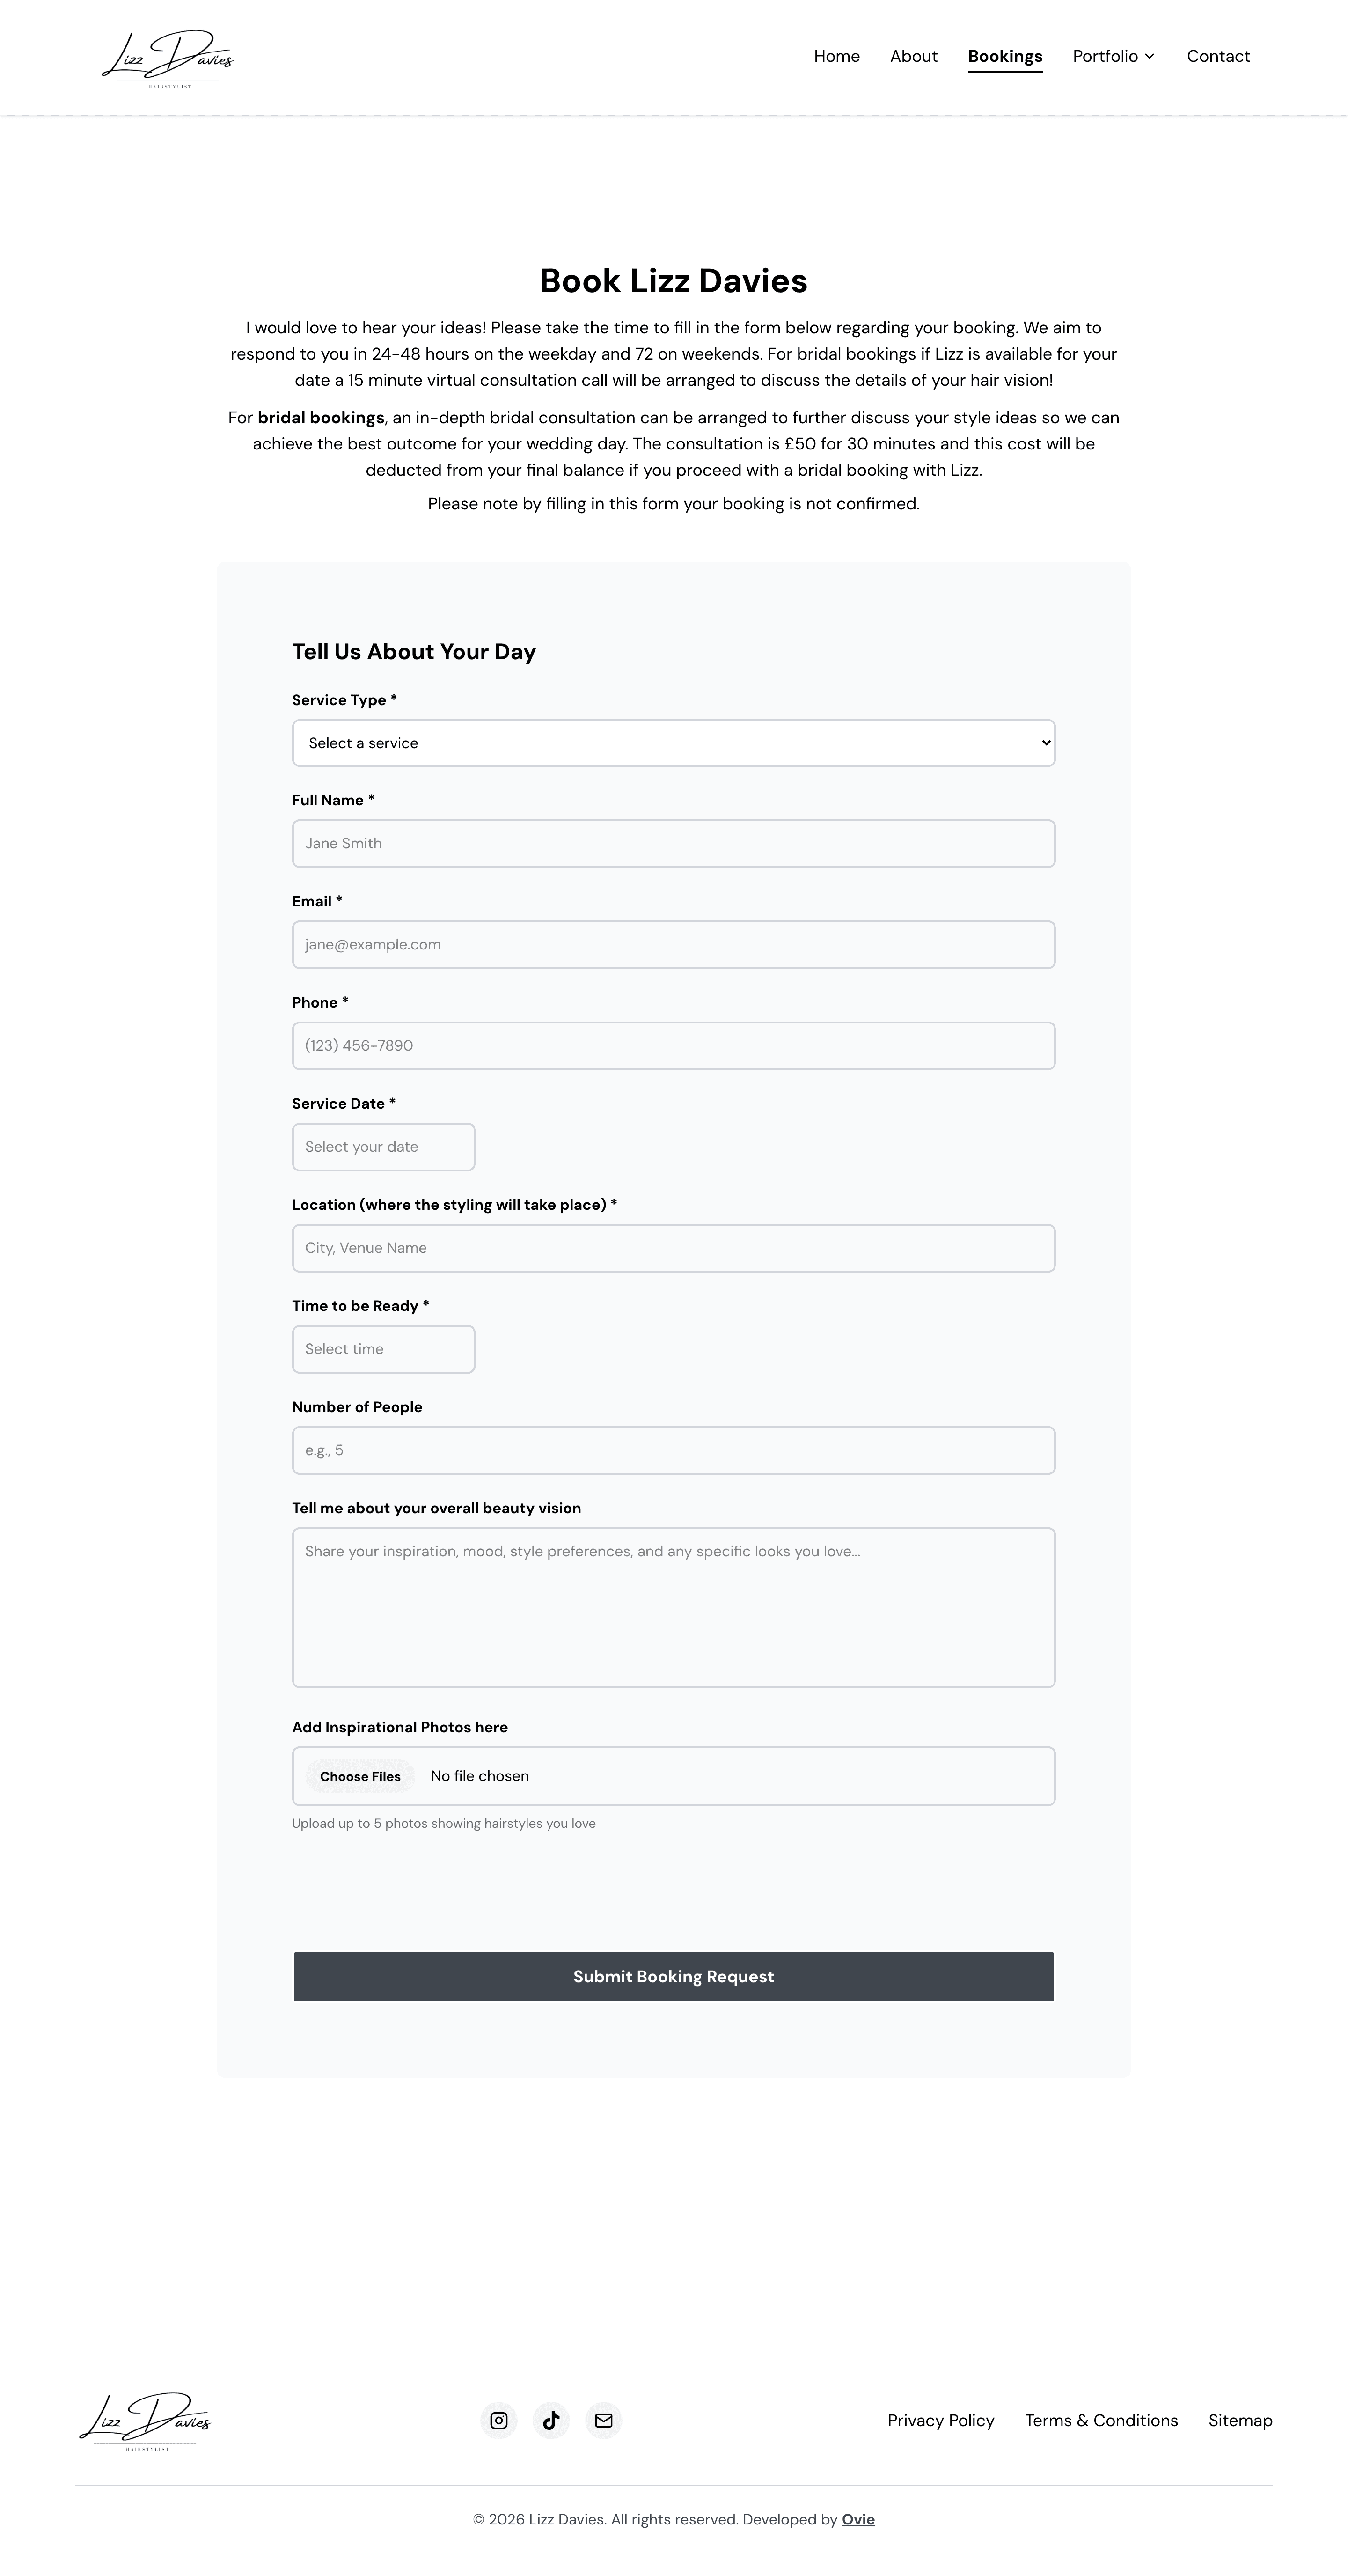The width and height of the screenshot is (1348, 2576).
Task: Open the About page
Action: (x=913, y=56)
